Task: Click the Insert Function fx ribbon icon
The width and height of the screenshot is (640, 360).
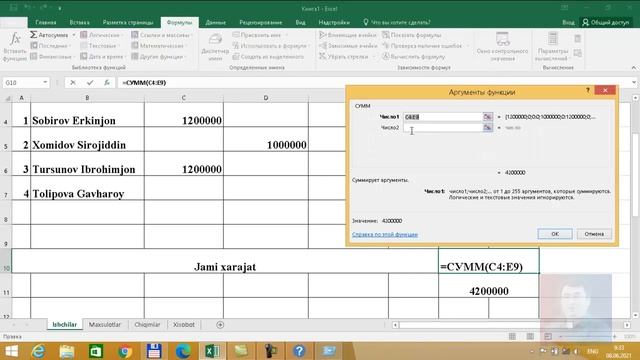Action: click(x=15, y=47)
